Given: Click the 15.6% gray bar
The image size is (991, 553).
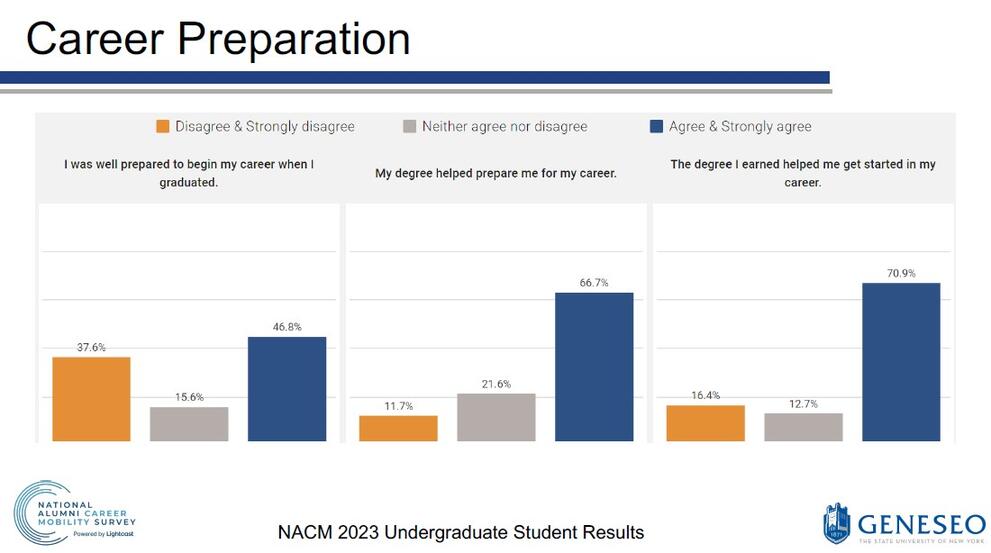Looking at the screenshot, I should 189,423.
